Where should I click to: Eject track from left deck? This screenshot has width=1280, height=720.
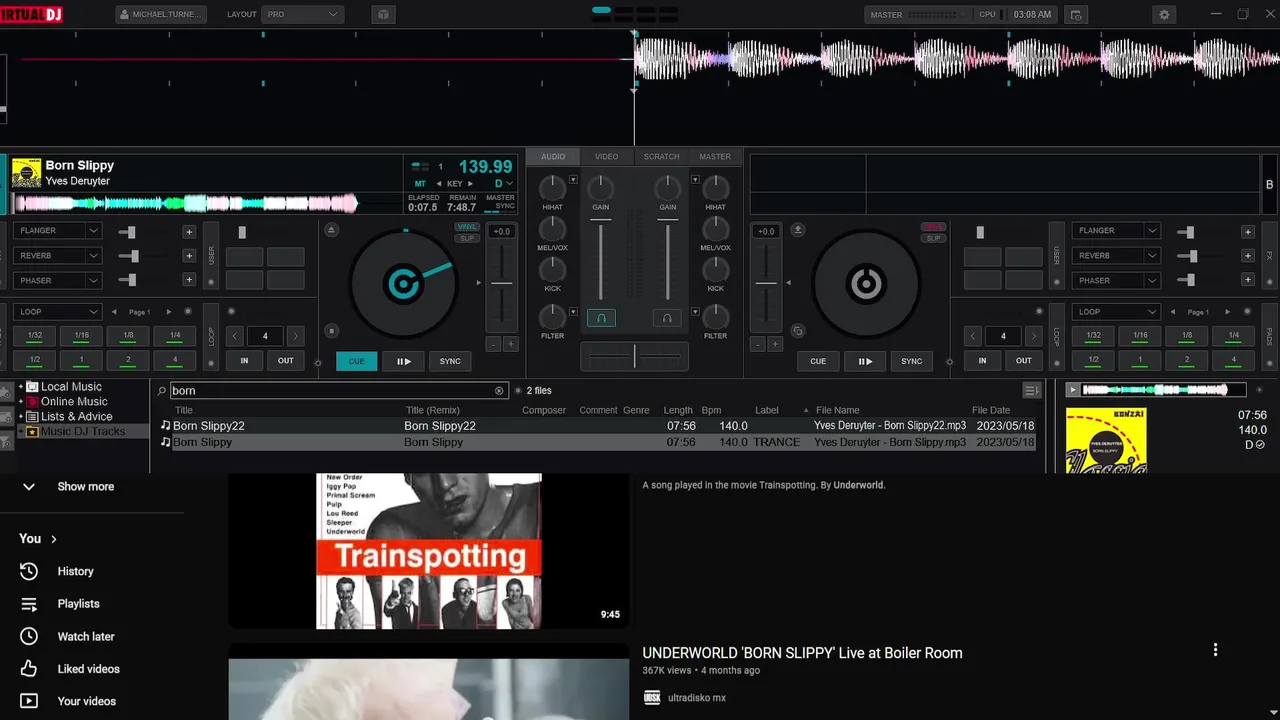pyautogui.click(x=332, y=230)
